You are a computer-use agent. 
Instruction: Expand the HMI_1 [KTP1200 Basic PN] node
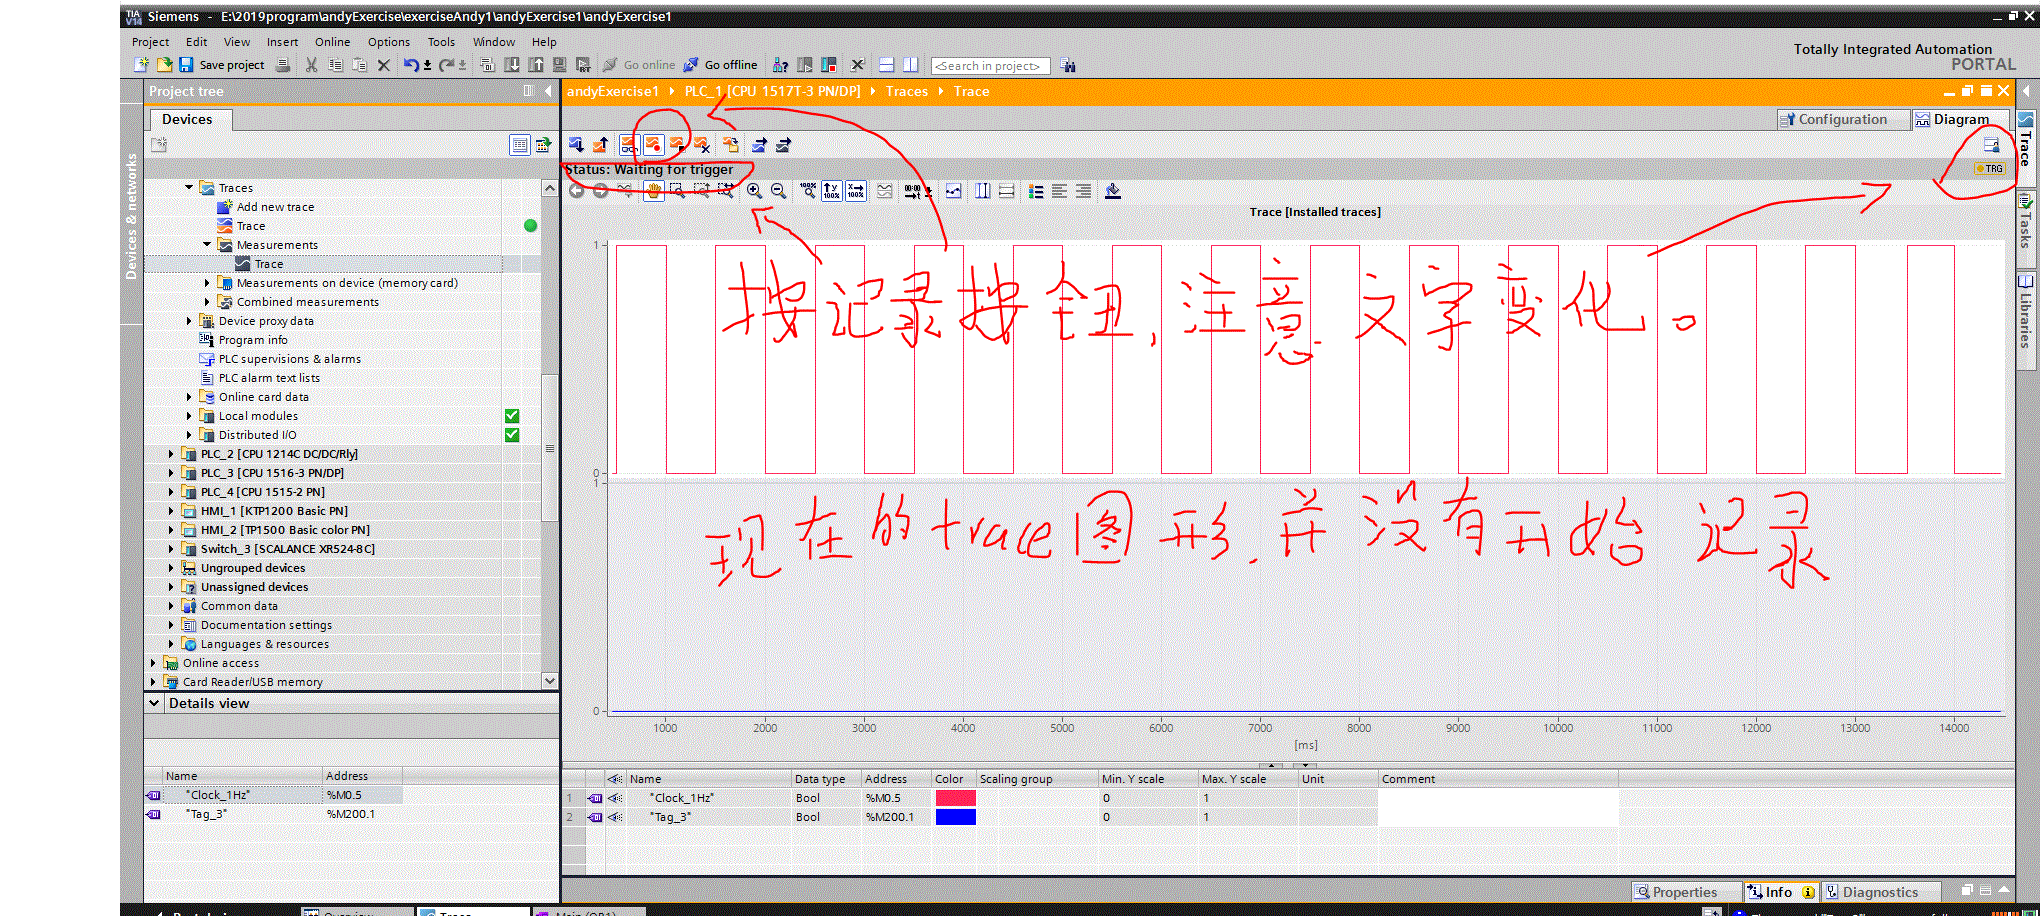(x=171, y=511)
